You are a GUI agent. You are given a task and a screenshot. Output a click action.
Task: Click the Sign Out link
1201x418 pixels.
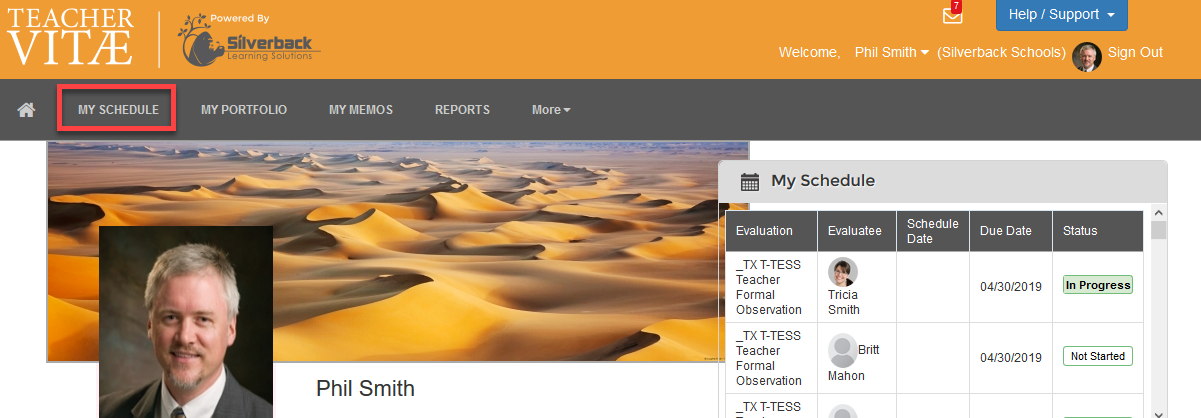(1135, 52)
